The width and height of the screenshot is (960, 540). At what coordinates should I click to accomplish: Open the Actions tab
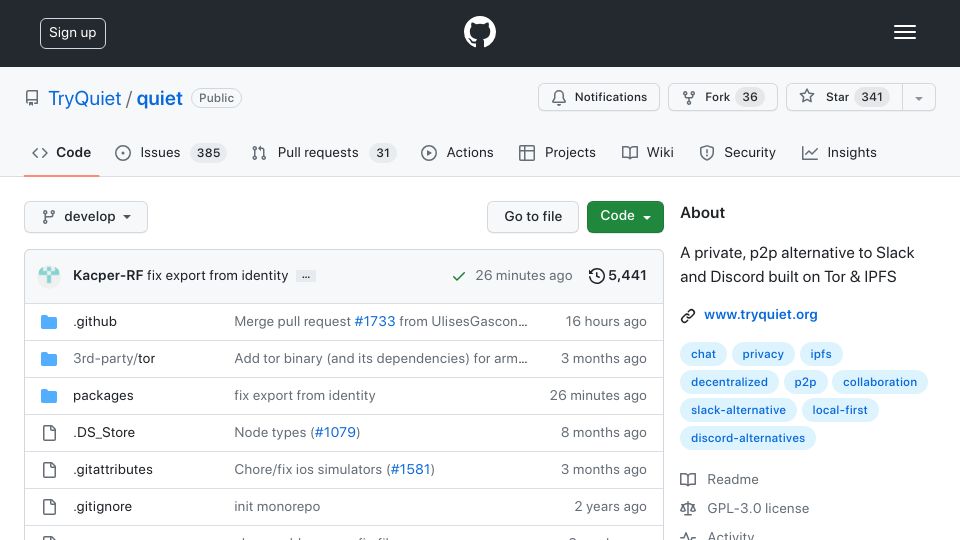click(457, 153)
